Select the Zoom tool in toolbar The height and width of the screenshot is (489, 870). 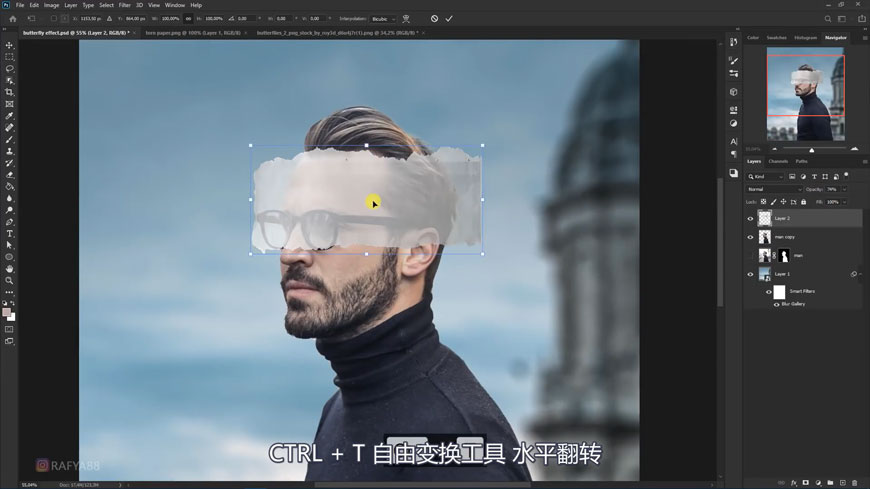point(10,281)
